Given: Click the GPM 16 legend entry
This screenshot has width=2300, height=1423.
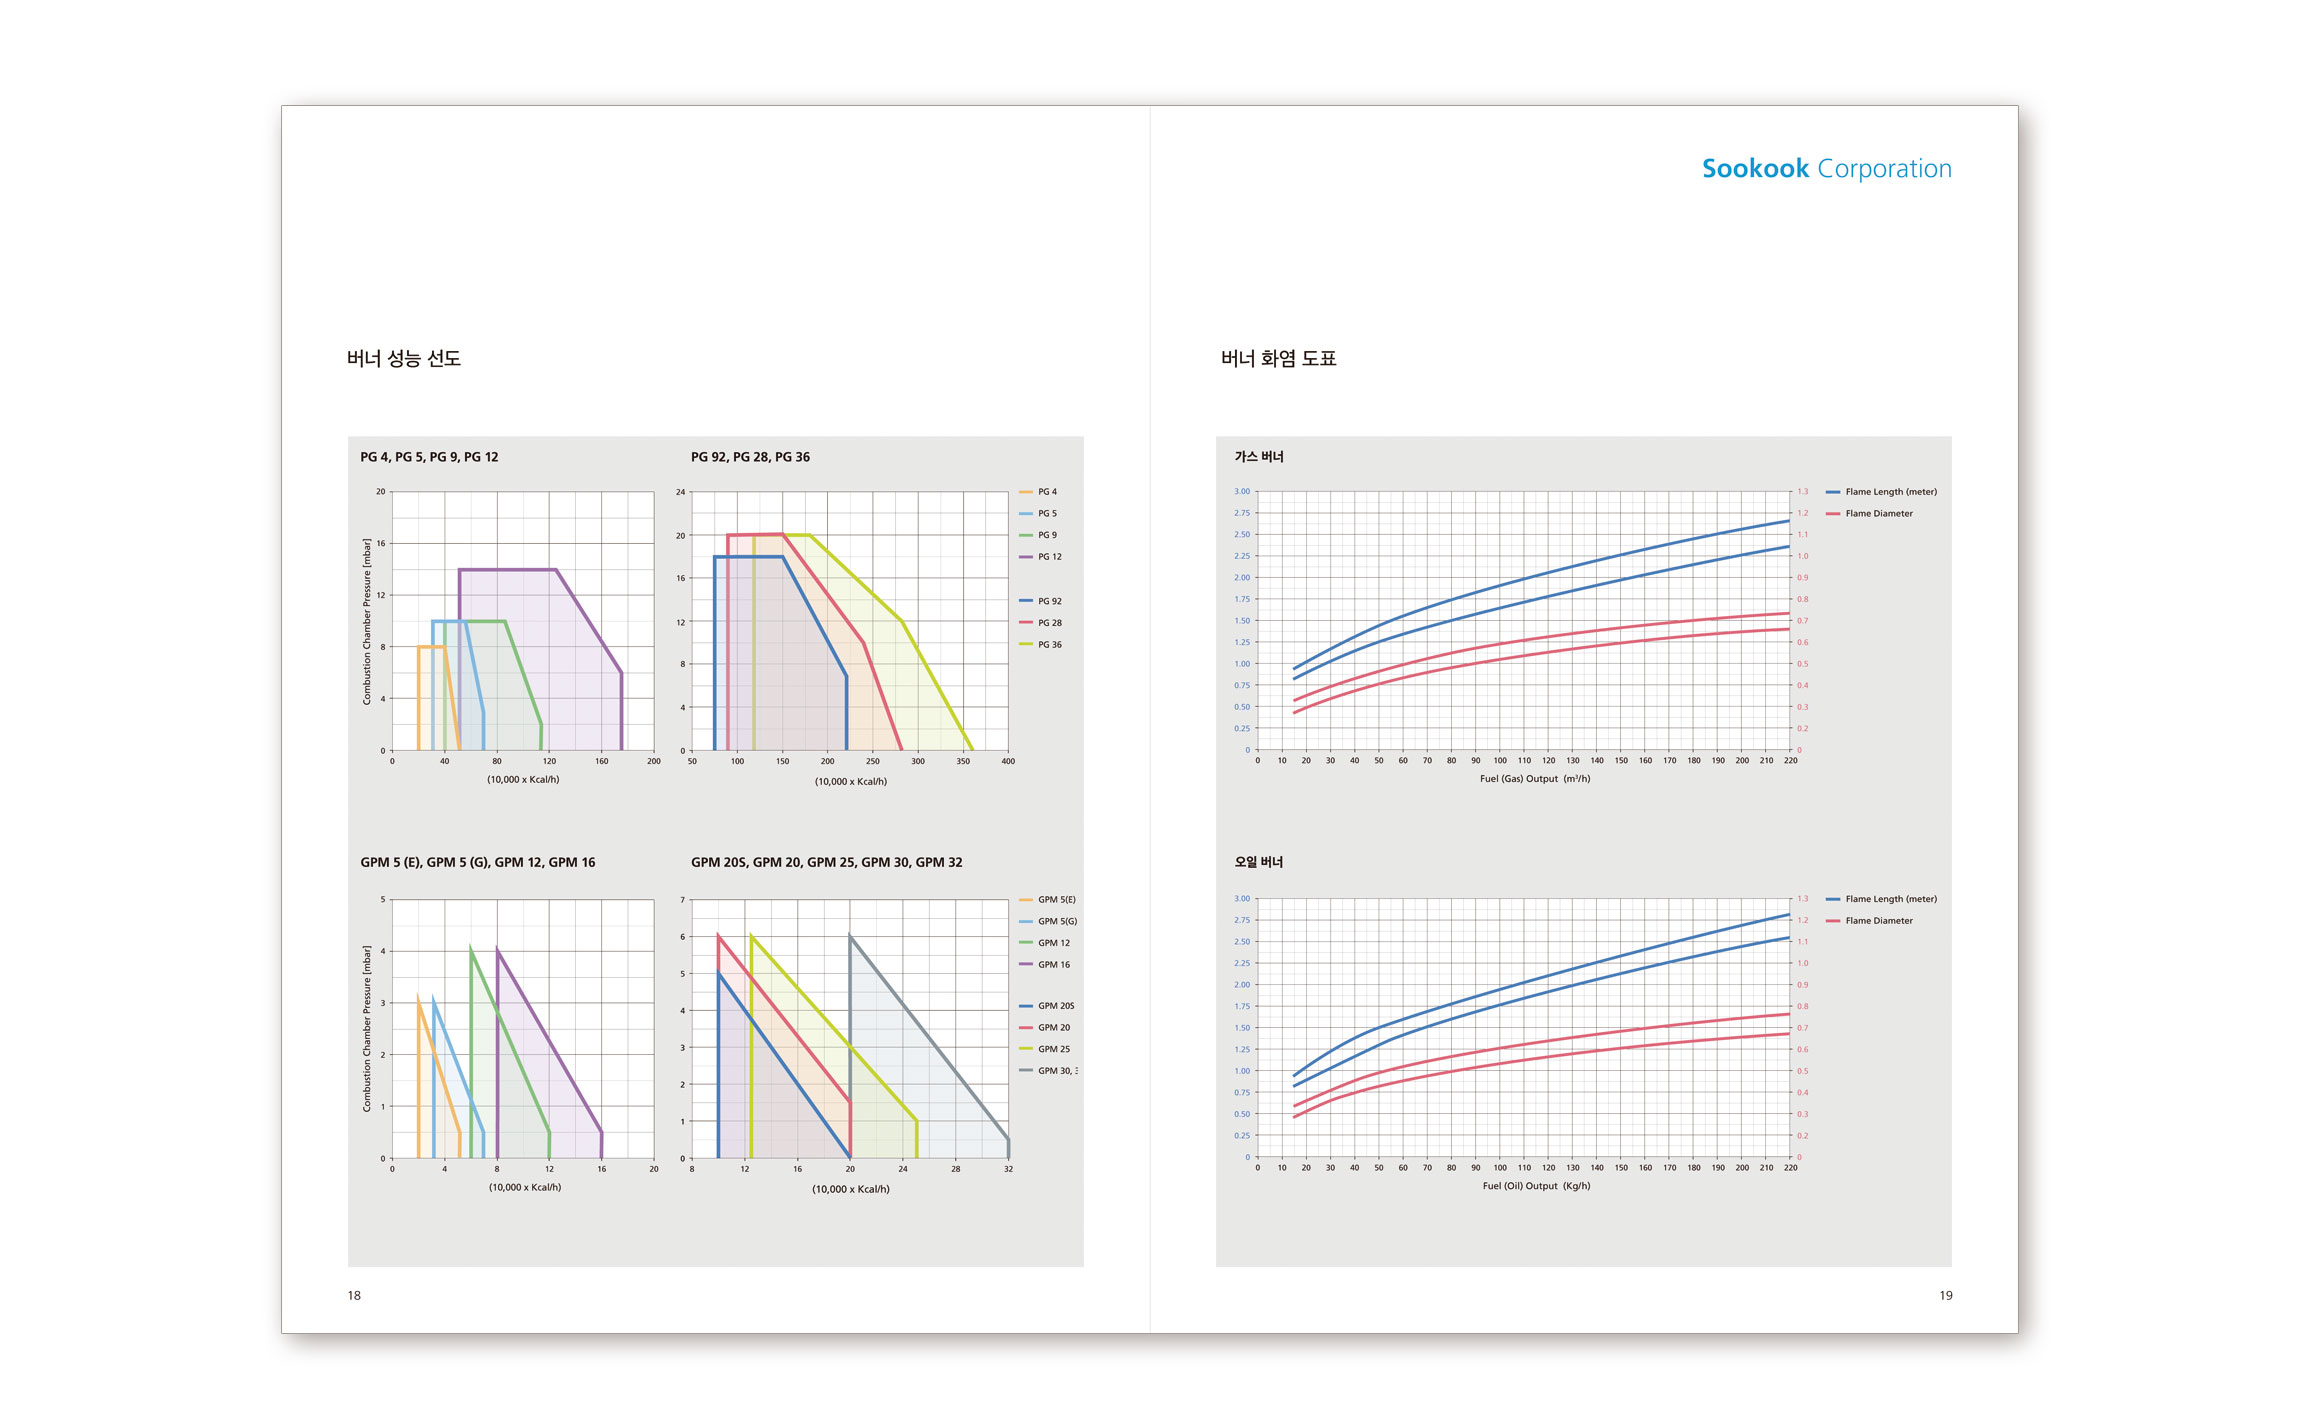Looking at the screenshot, I should 1052,965.
